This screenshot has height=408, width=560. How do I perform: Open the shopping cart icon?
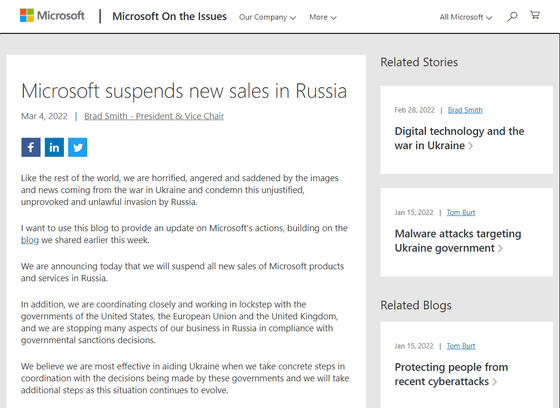535,15
